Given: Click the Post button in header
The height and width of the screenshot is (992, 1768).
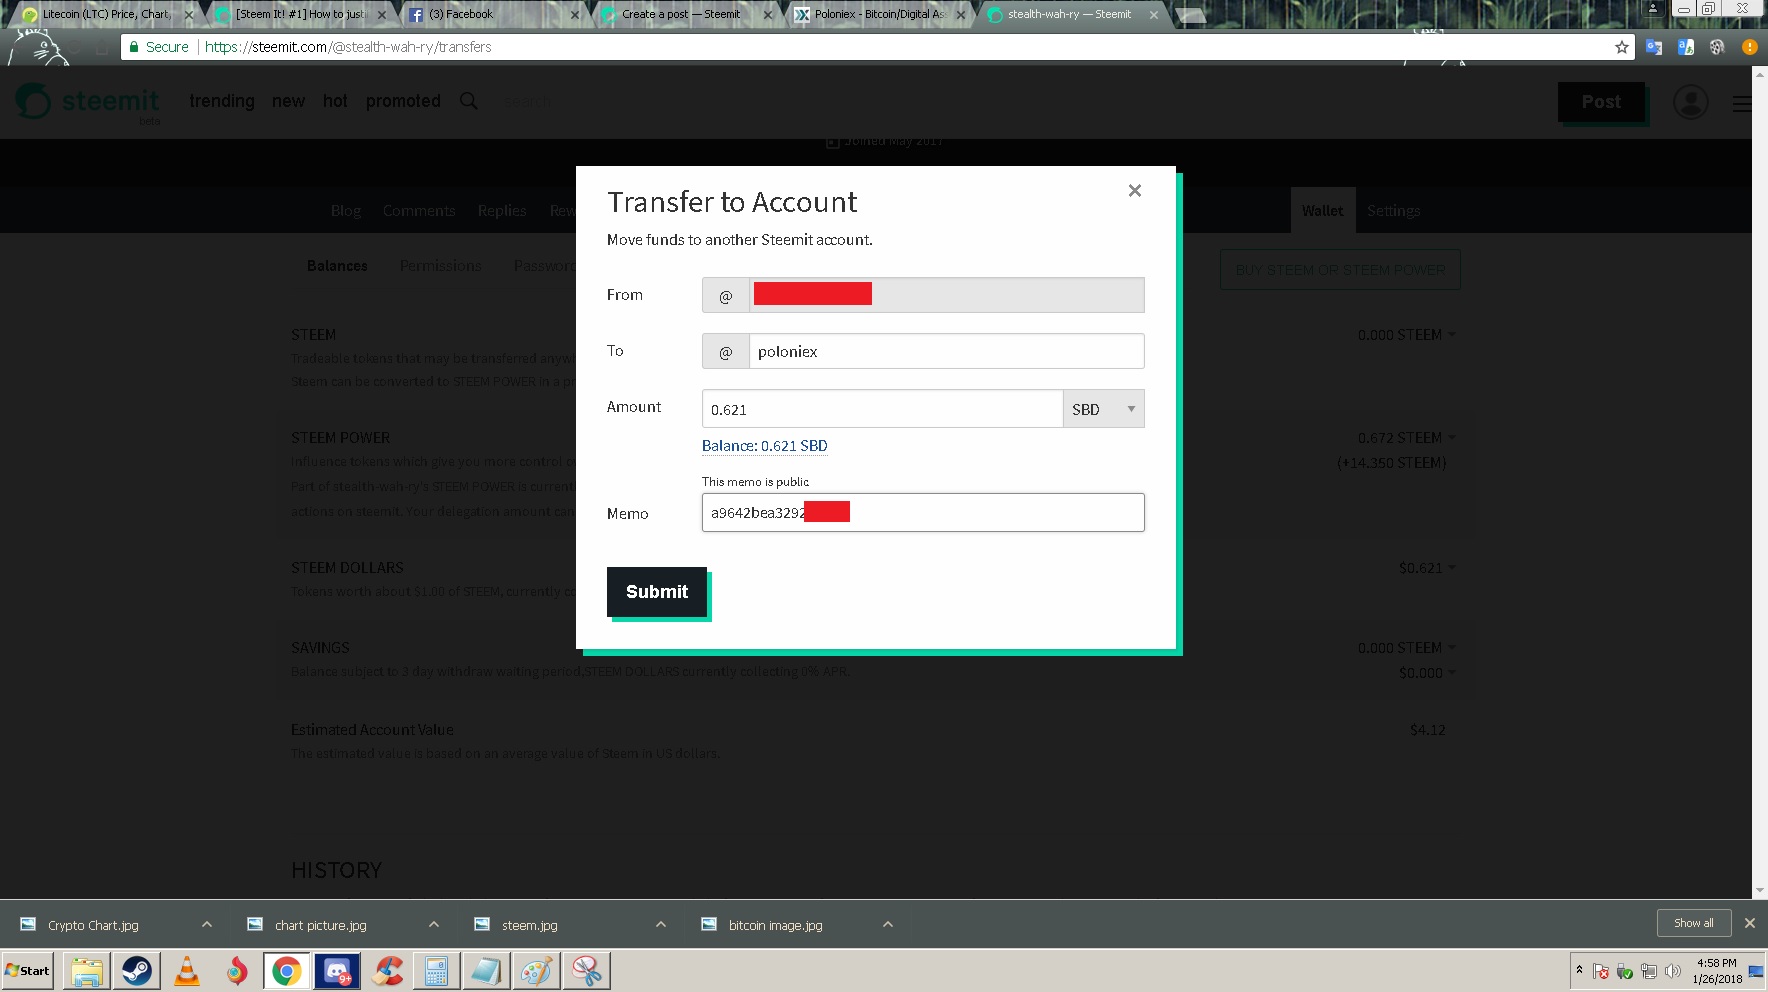Looking at the screenshot, I should 1601,102.
